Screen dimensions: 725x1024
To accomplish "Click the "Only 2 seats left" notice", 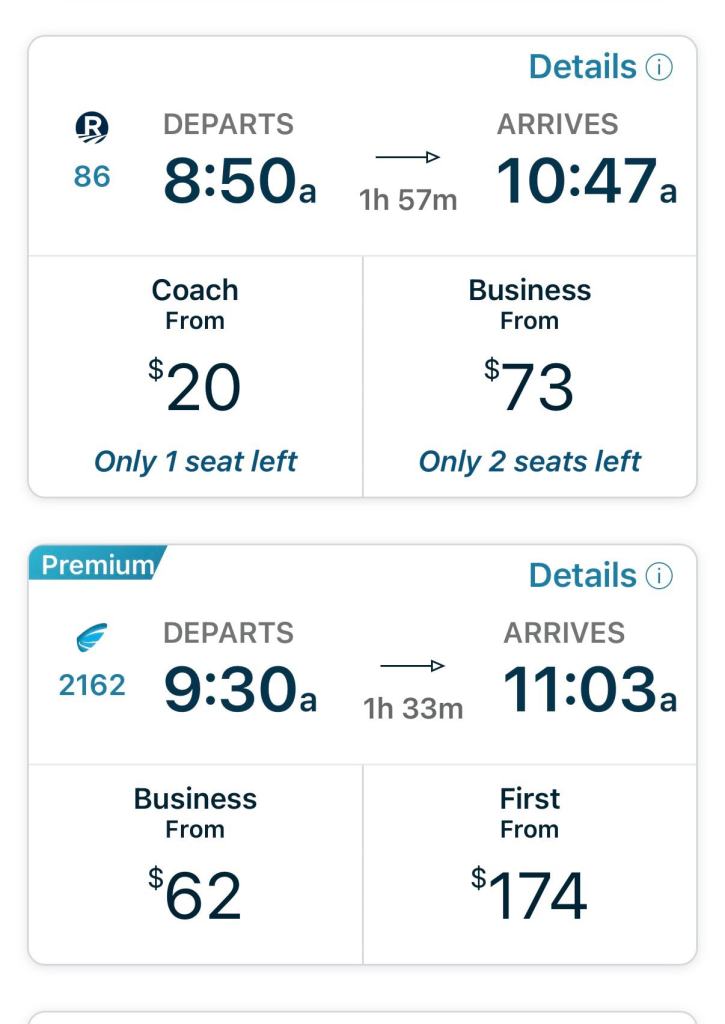I will [529, 461].
